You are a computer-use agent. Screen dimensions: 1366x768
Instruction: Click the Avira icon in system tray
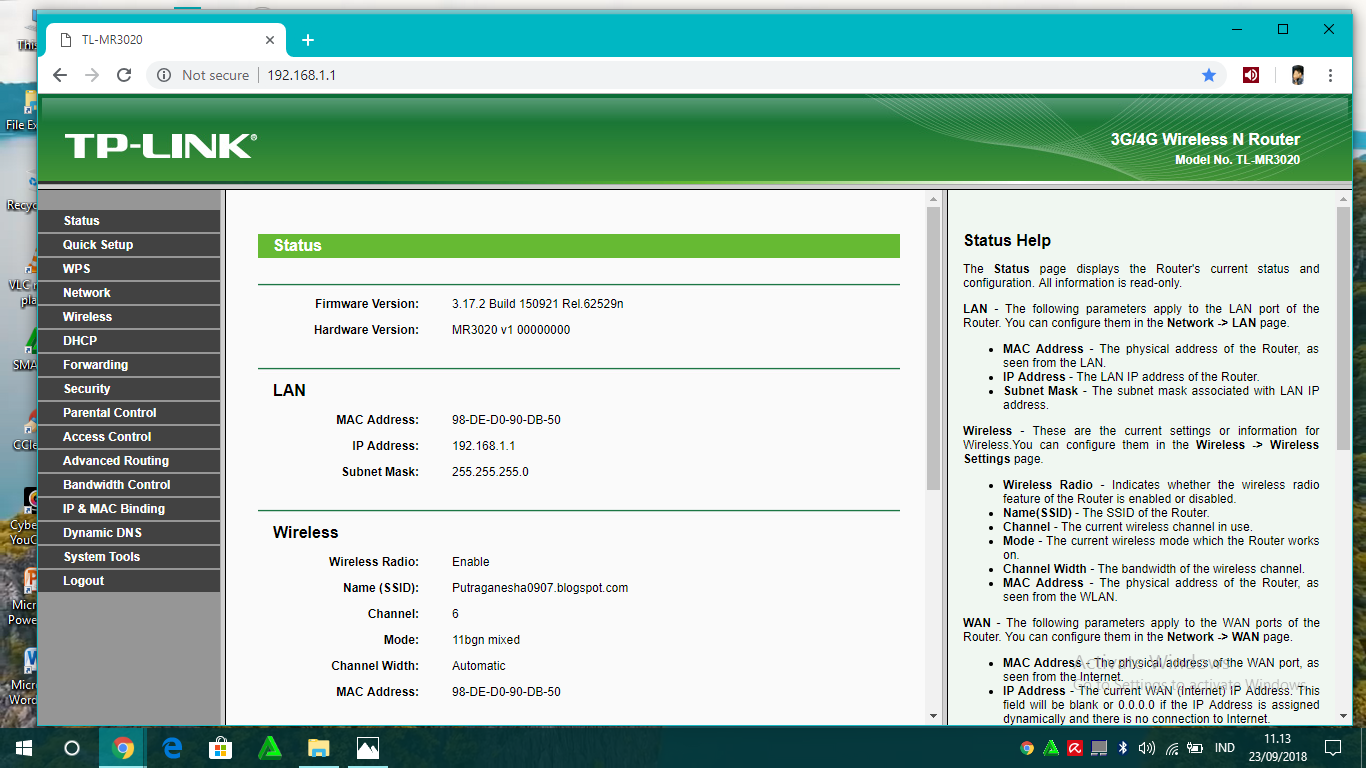(1075, 747)
